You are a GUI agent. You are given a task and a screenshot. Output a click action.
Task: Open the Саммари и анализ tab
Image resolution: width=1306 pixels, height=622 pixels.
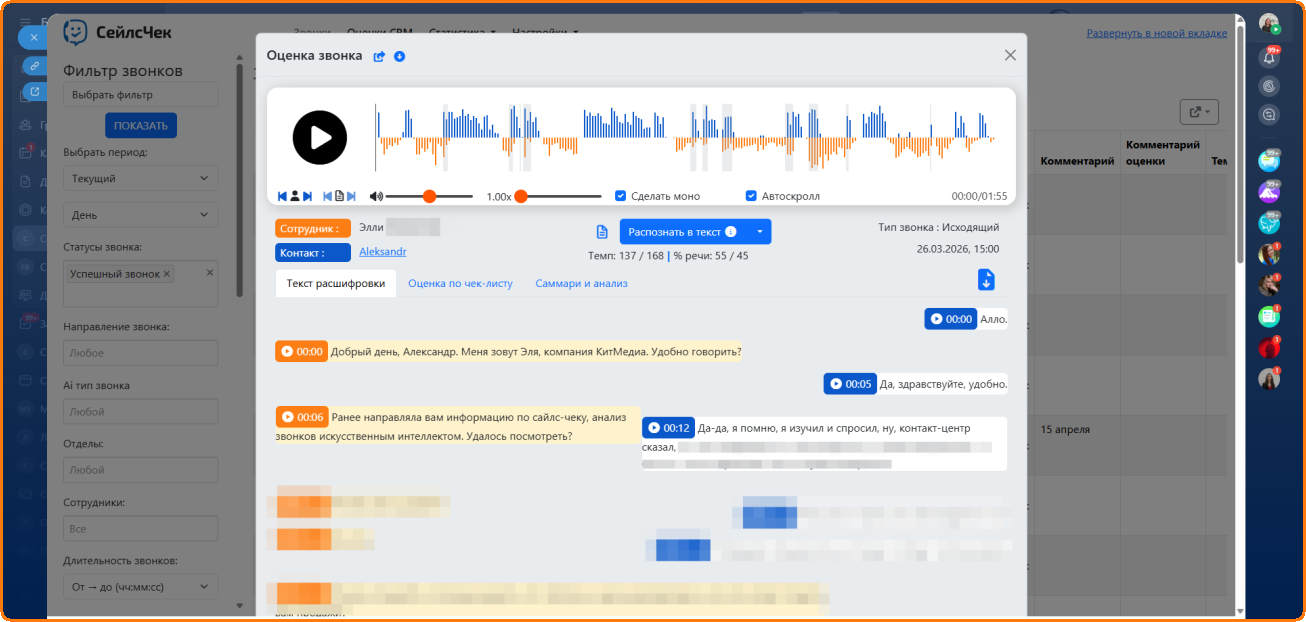581,284
